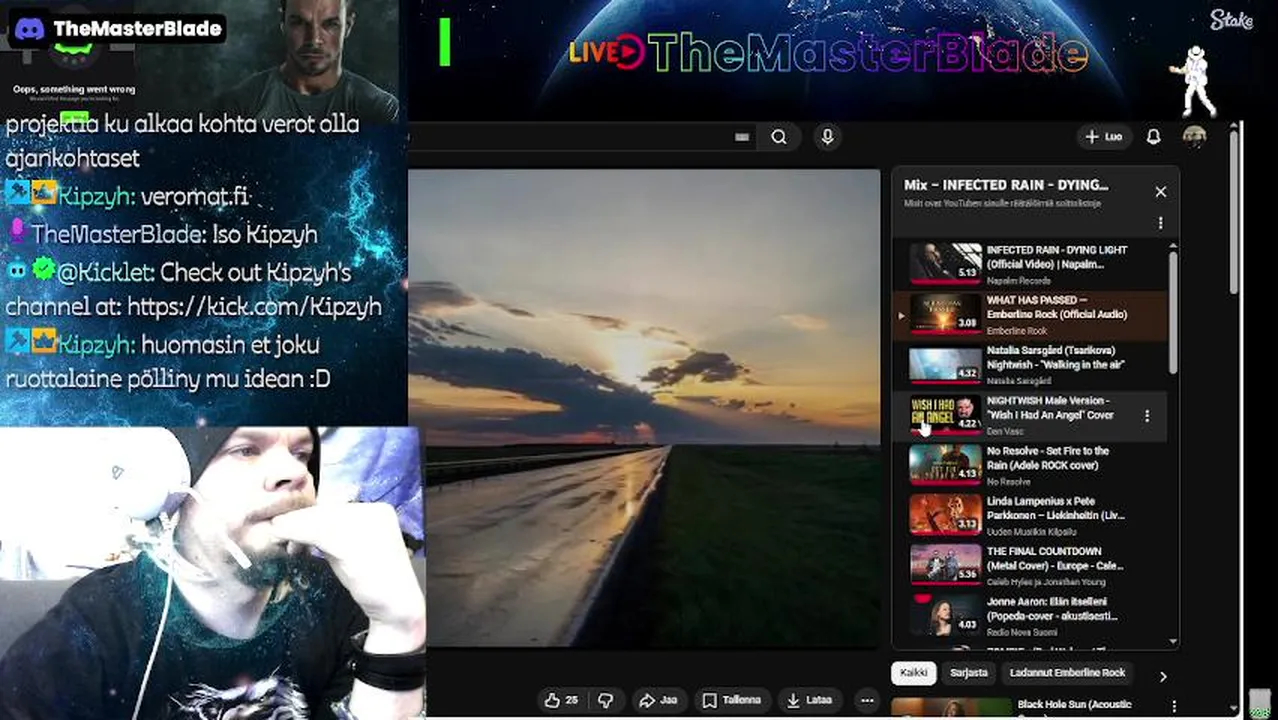
Task: Play INFECTED RAIN - DYING LIGHT thumbnail
Action: click(945, 263)
